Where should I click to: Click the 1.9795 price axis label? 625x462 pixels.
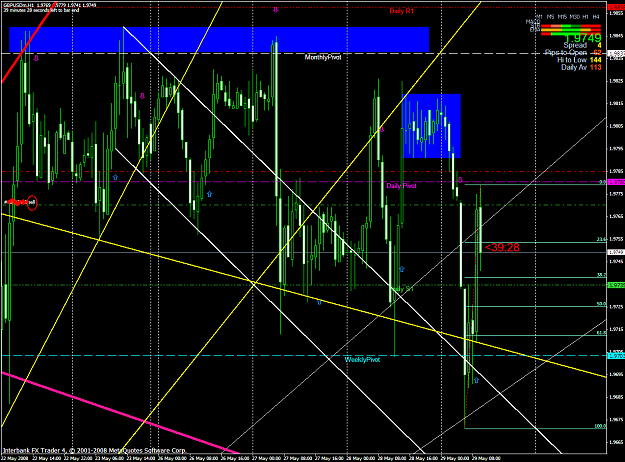click(x=616, y=149)
